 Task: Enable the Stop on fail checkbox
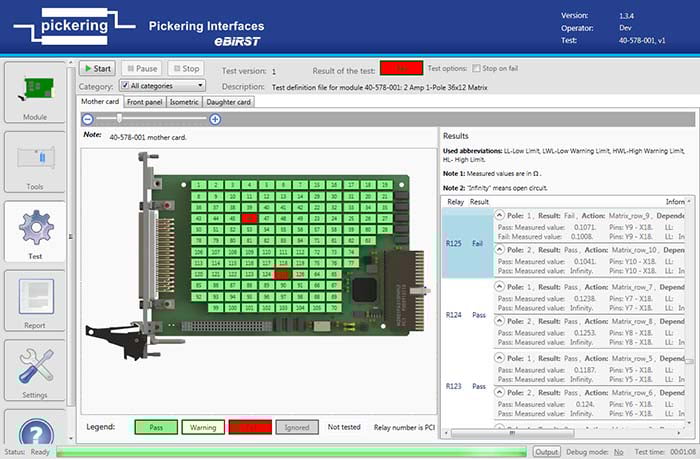pos(476,68)
